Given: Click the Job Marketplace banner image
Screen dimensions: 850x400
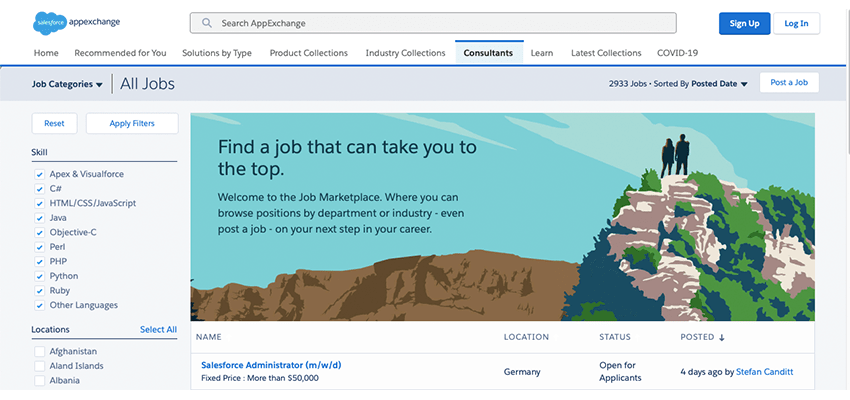Looking at the screenshot, I should (503, 217).
